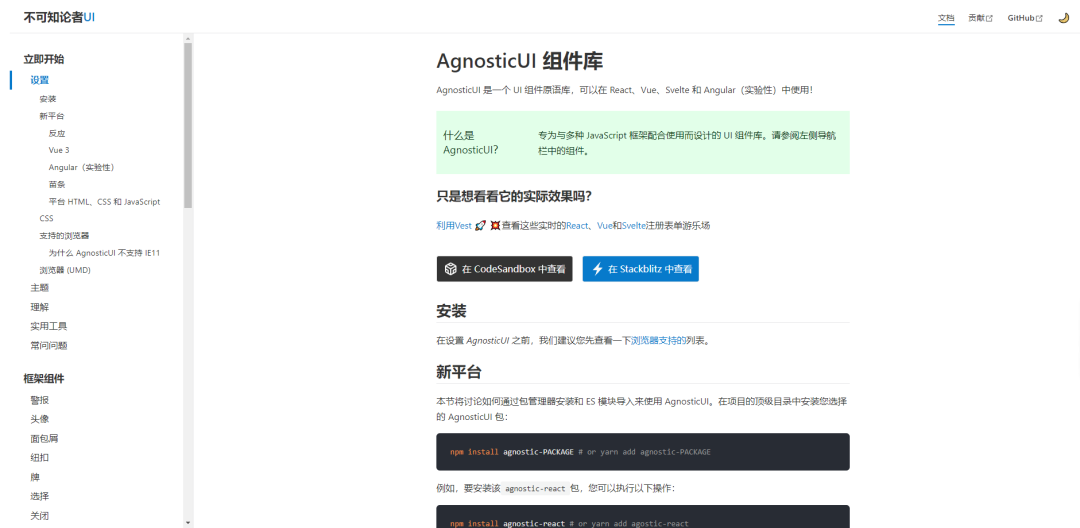Open the 常问问题 page in the sidebar
1080x528 pixels.
tap(49, 346)
